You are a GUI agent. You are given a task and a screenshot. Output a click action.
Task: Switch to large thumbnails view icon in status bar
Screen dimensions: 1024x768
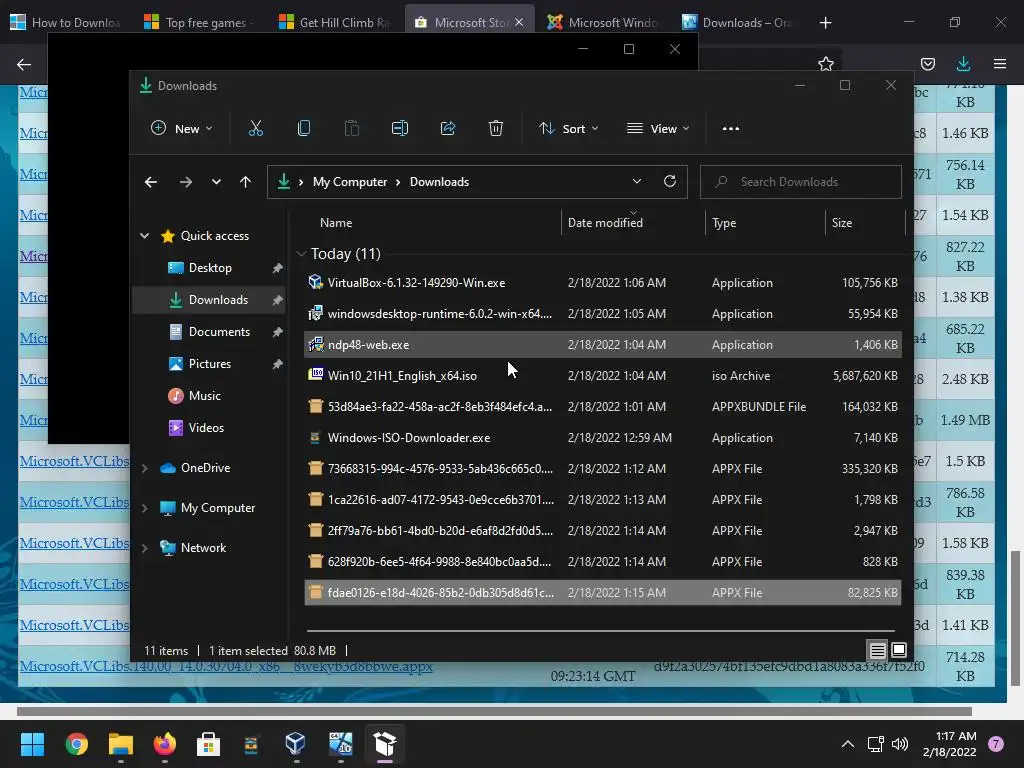(899, 650)
